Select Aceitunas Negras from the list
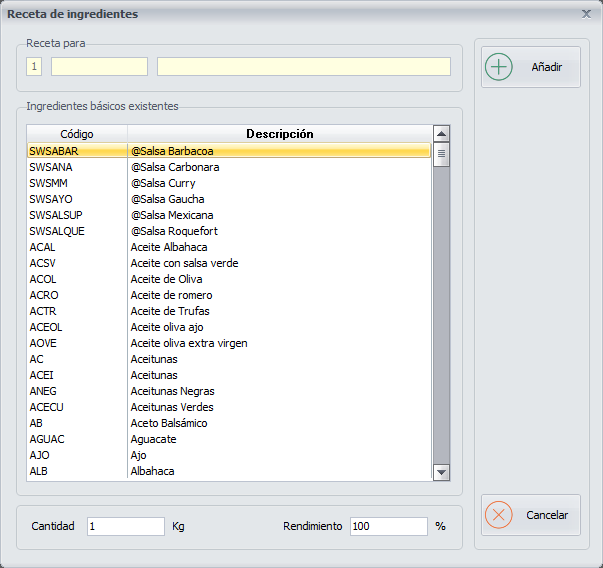This screenshot has width=603, height=568. [x=172, y=391]
